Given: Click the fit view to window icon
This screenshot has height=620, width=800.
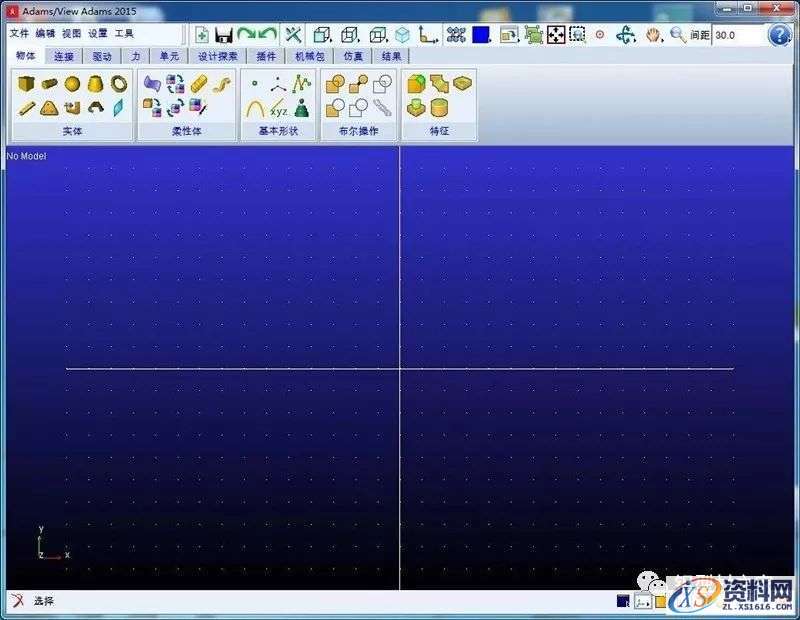Looking at the screenshot, I should (556, 34).
